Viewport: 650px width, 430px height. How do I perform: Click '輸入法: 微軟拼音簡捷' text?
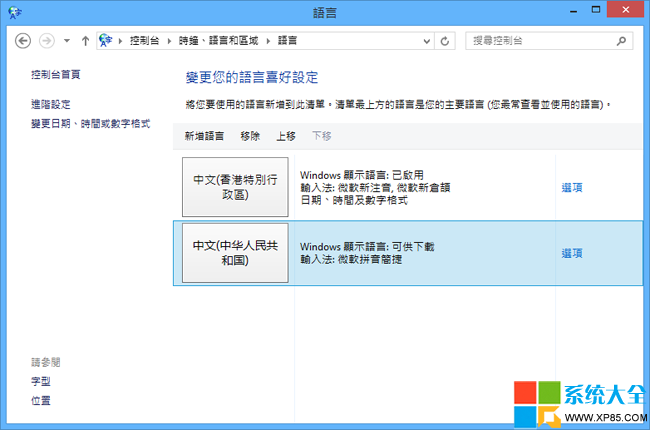[x=351, y=260]
